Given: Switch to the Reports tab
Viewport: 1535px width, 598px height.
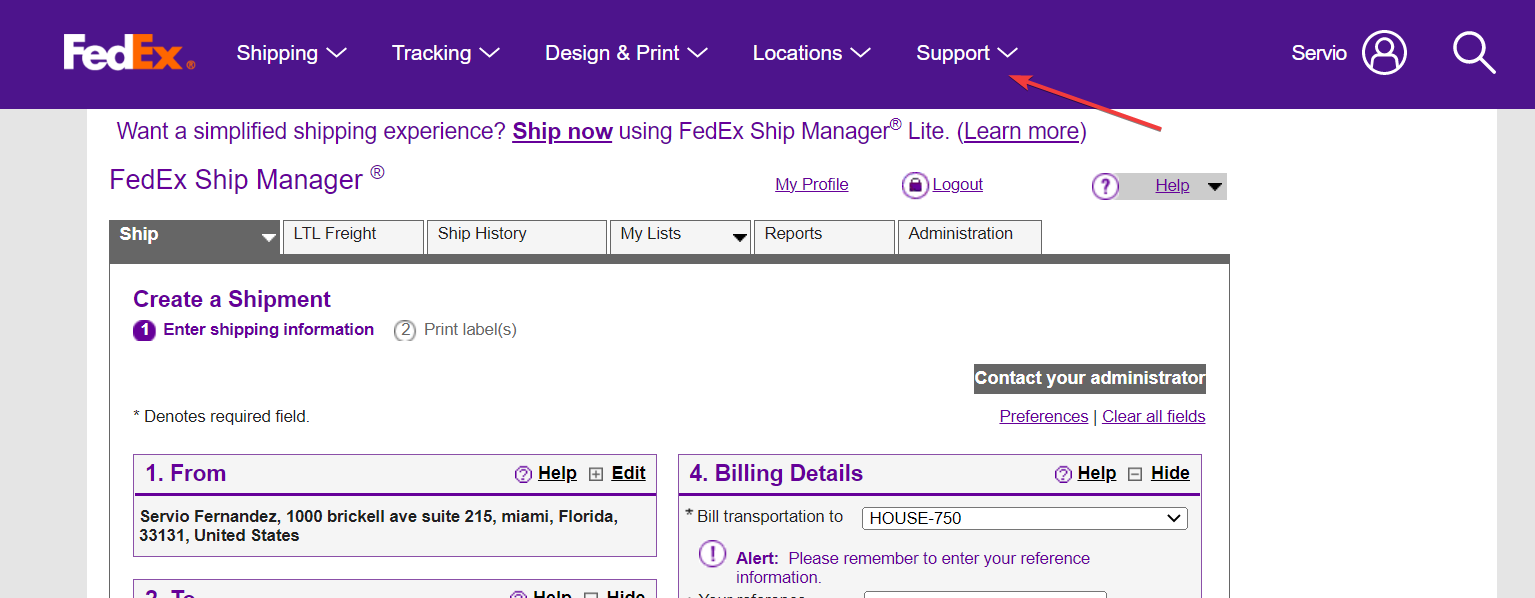Looking at the screenshot, I should point(824,236).
